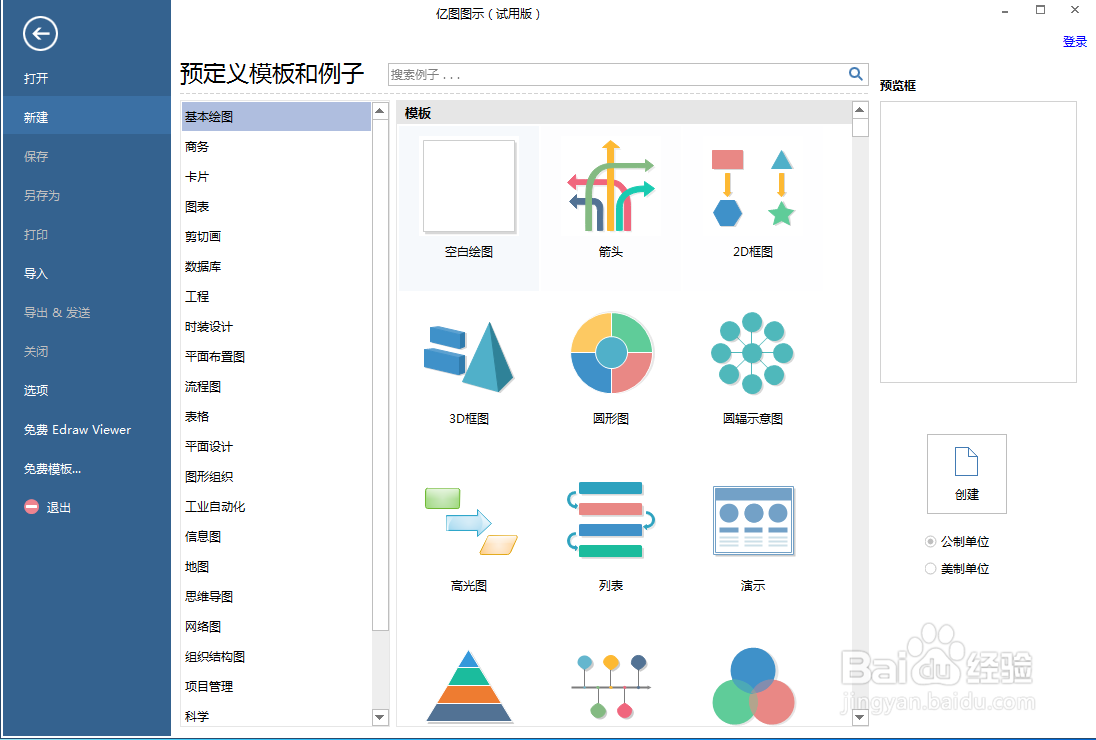Click the 创建 create button

pos(966,474)
